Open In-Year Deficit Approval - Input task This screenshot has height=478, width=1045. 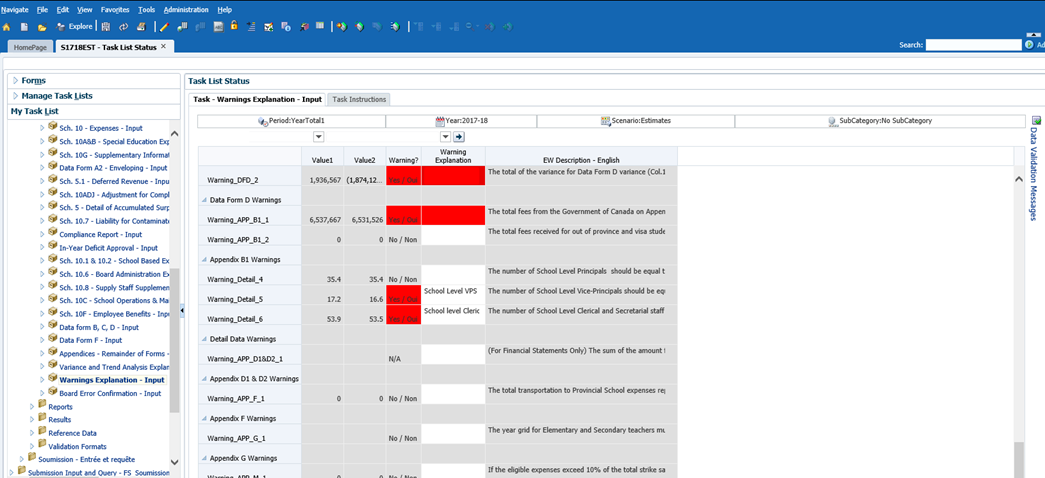pos(108,248)
